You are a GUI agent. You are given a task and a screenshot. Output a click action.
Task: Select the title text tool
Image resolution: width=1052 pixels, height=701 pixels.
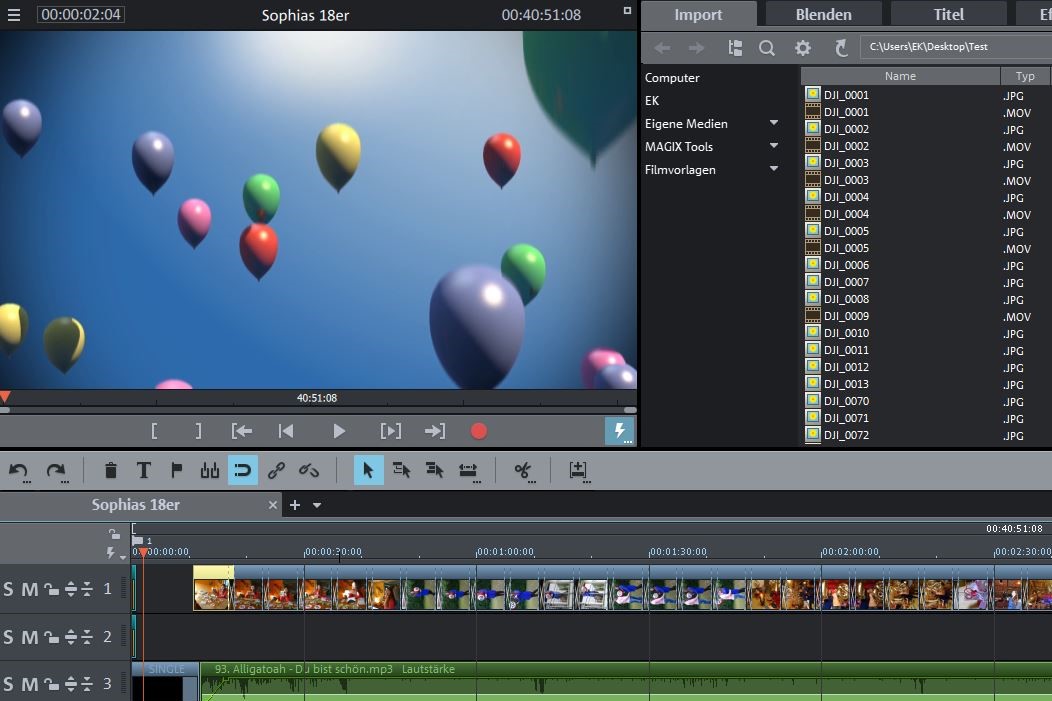pyautogui.click(x=144, y=470)
